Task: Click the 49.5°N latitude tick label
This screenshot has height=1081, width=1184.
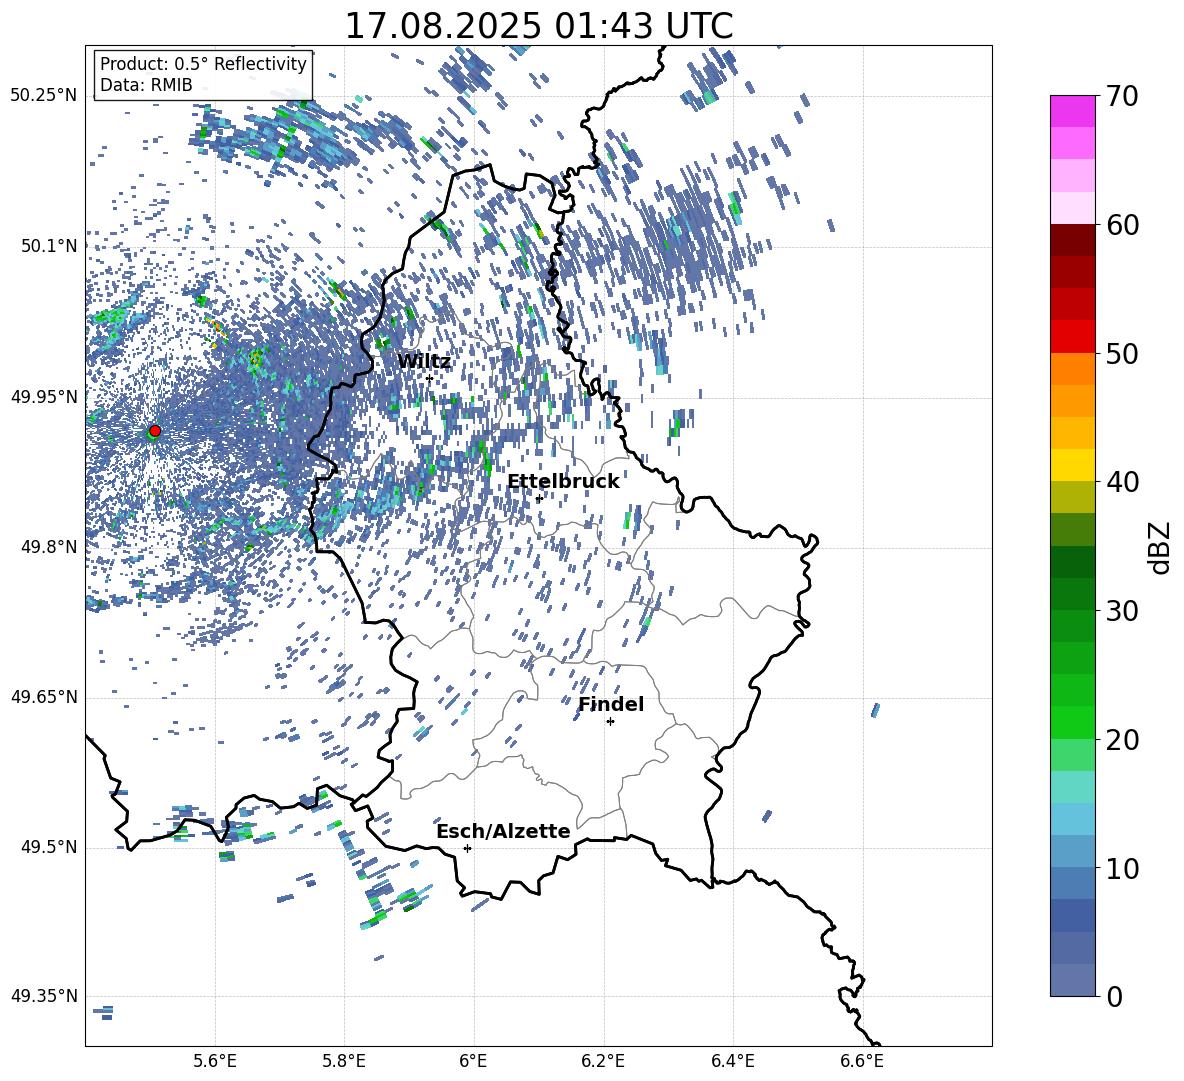Action: point(48,847)
